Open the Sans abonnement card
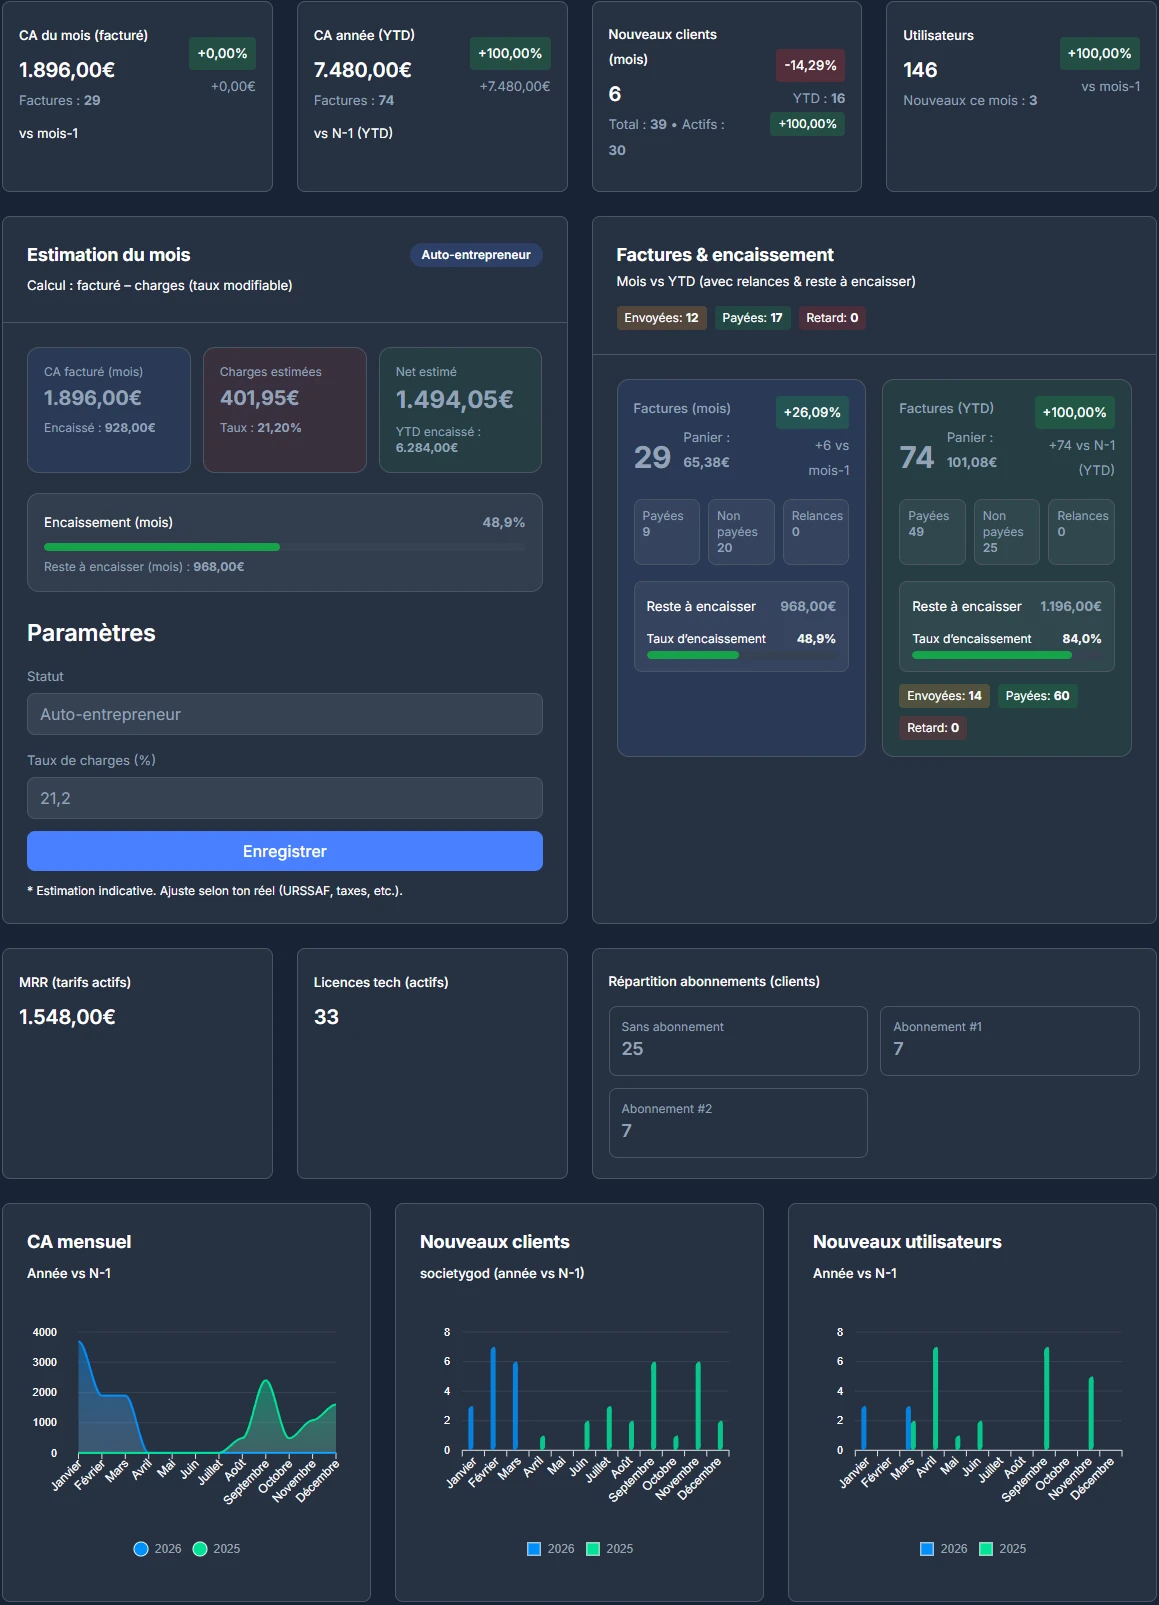Screen dimensions: 1159x1605 (x=737, y=1040)
